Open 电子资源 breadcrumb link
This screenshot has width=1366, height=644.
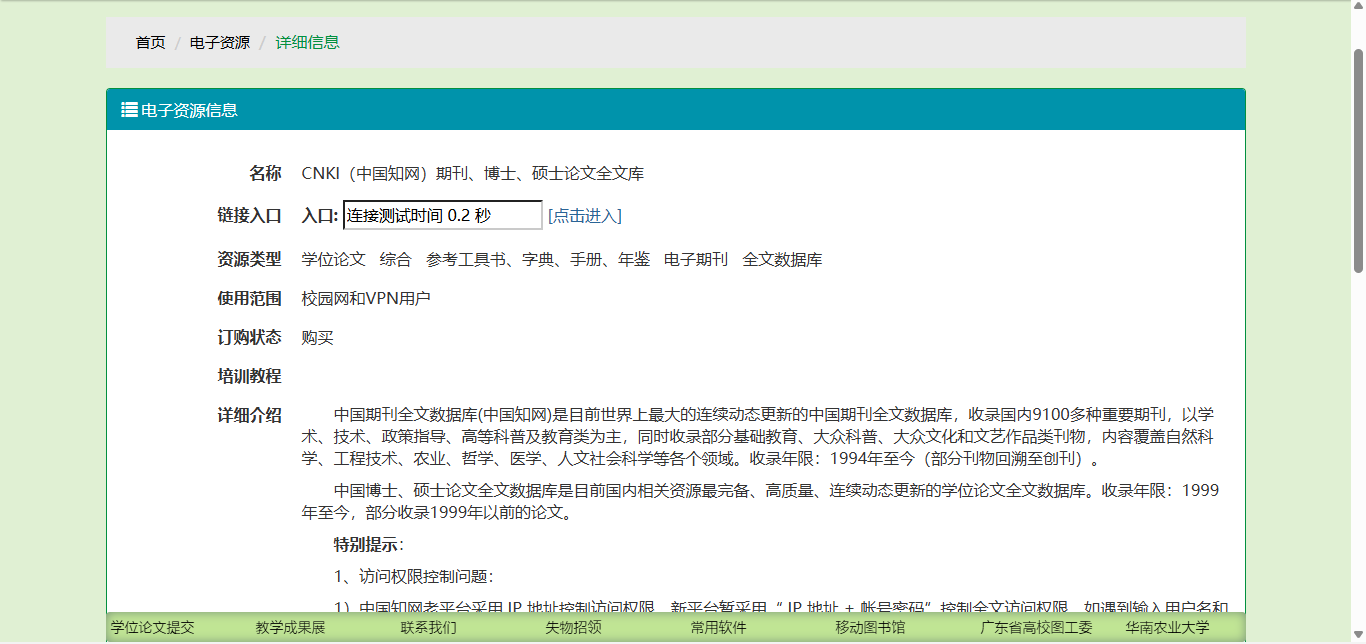click(220, 42)
